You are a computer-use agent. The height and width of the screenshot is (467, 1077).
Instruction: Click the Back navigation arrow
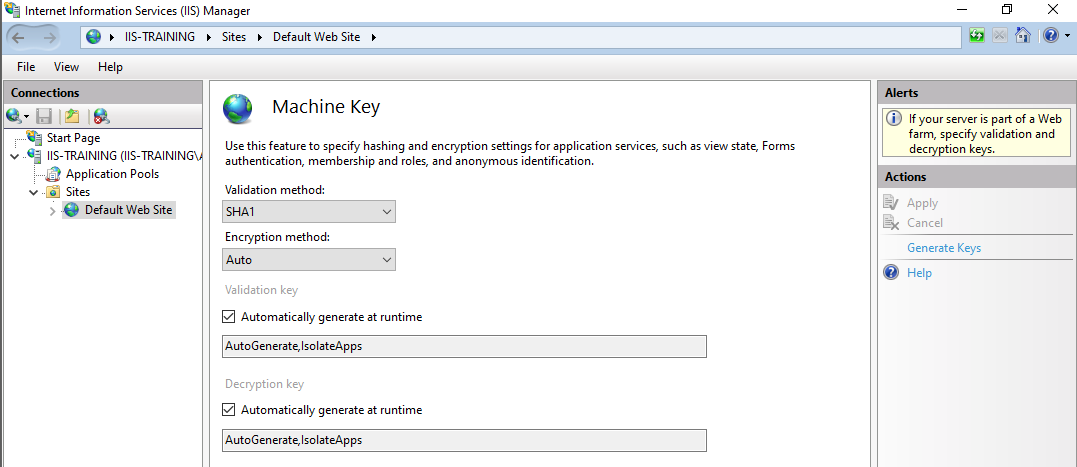(20, 37)
